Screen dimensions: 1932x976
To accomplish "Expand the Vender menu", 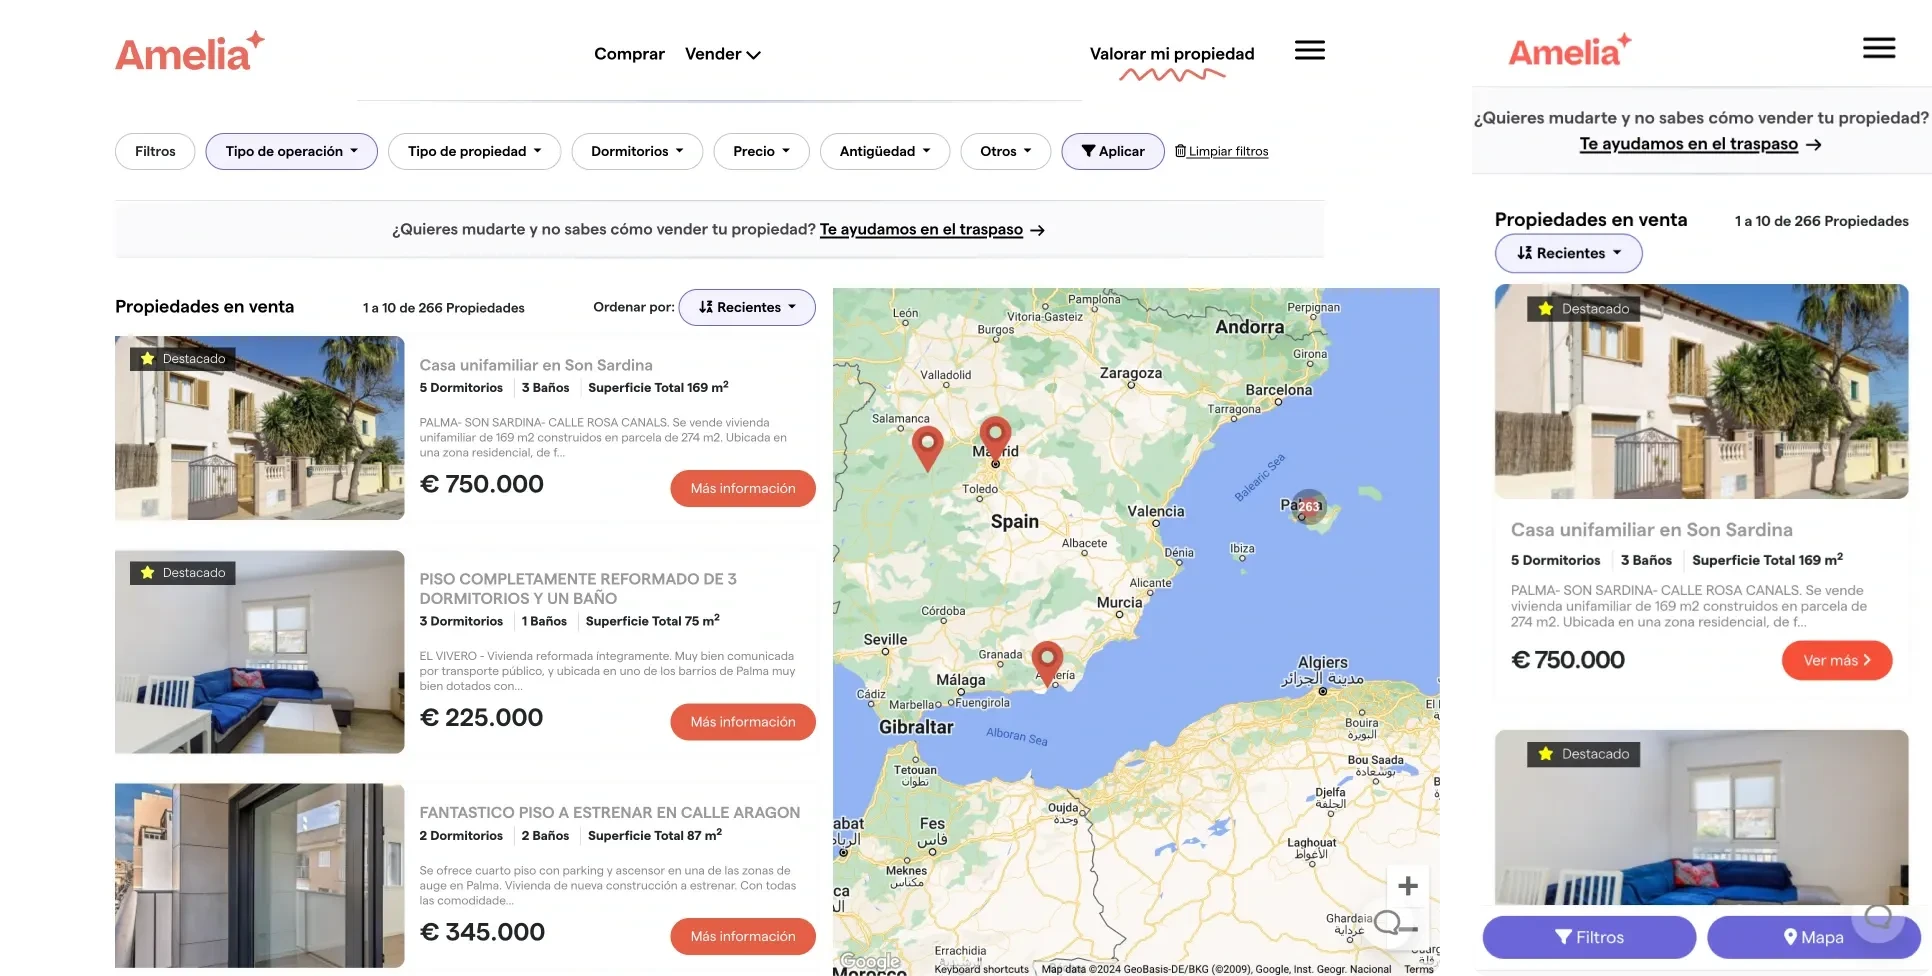I will [723, 54].
